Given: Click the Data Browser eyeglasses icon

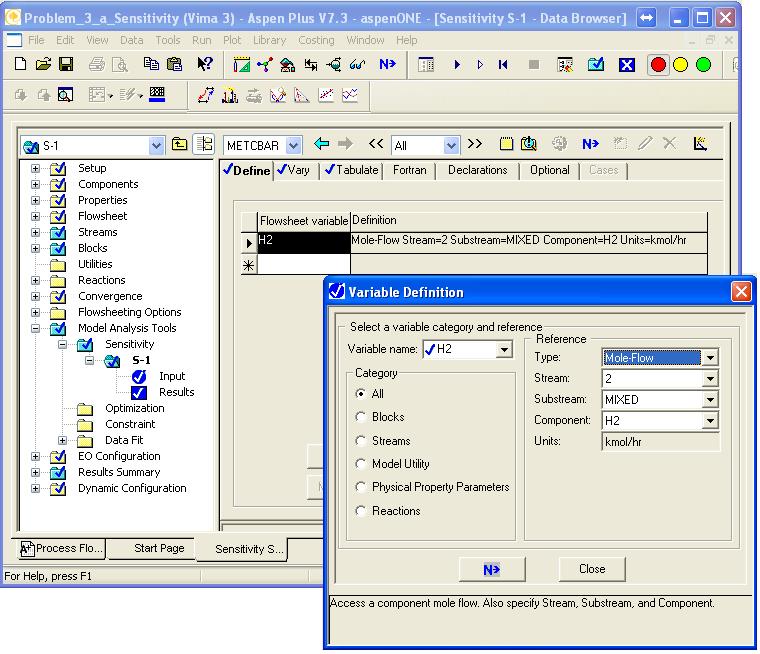Looking at the screenshot, I should pyautogui.click(x=358, y=64).
